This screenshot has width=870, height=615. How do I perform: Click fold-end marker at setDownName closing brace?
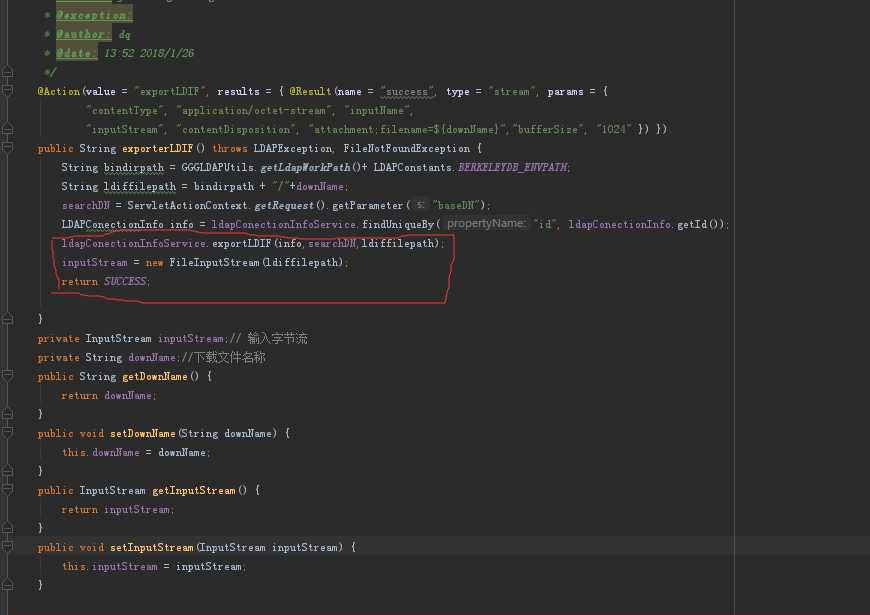coord(7,471)
